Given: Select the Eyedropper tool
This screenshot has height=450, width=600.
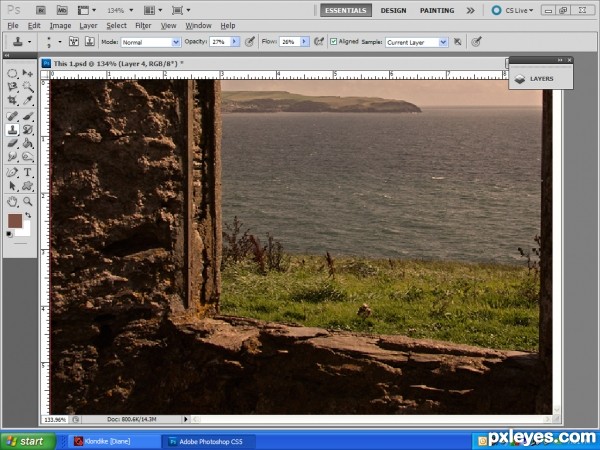Looking at the screenshot, I should 27,101.
